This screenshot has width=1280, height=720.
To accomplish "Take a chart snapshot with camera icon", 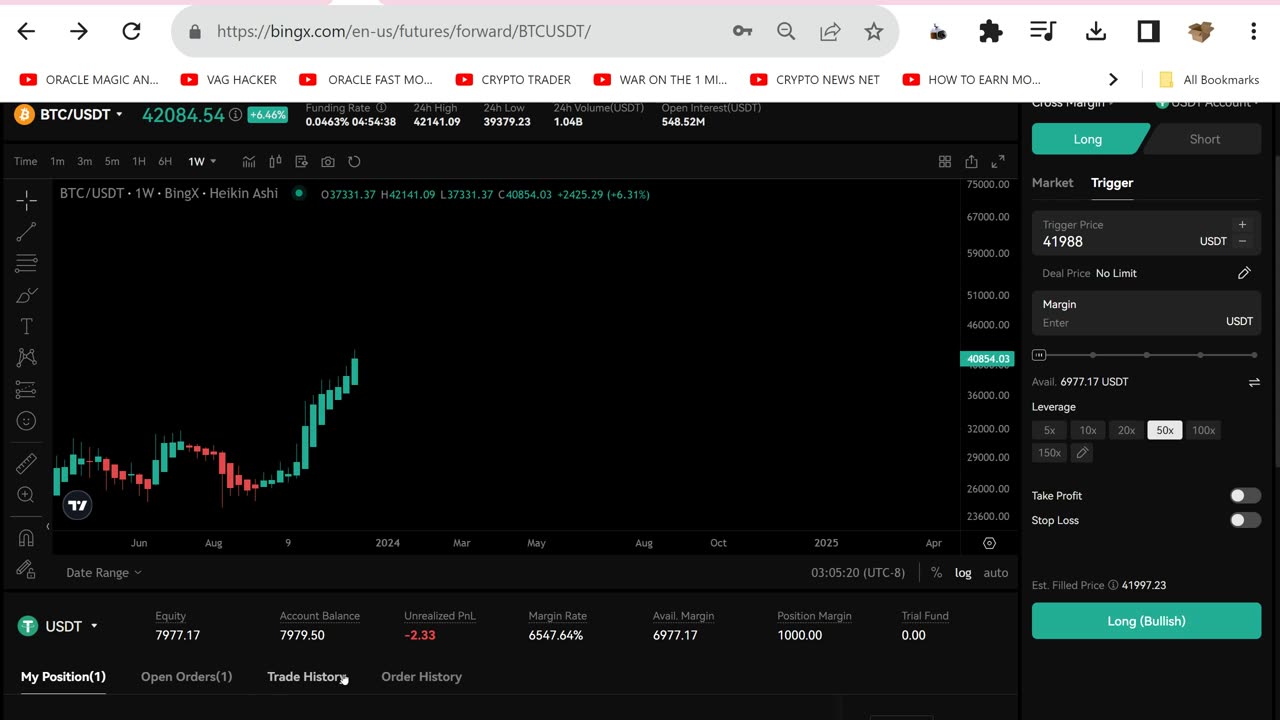I will coord(328,161).
